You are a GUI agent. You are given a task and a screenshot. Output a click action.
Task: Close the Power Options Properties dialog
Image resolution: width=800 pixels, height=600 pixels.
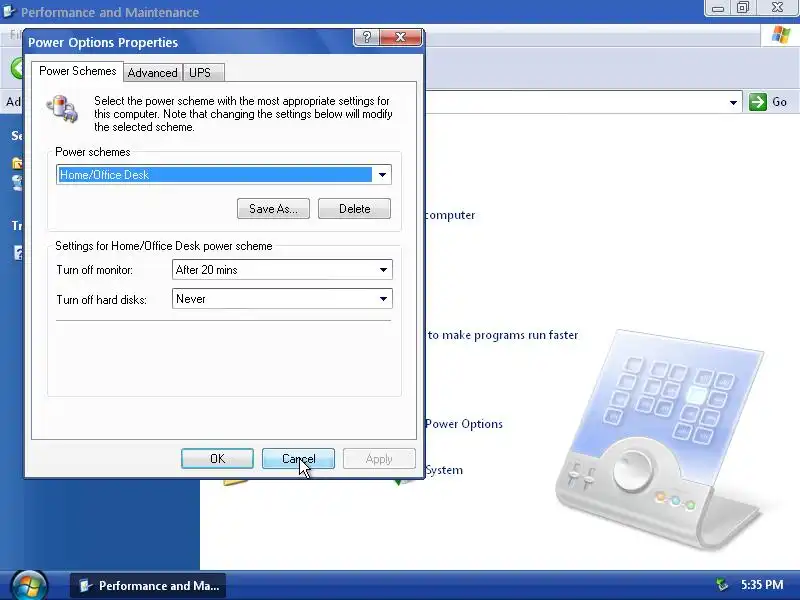click(401, 37)
